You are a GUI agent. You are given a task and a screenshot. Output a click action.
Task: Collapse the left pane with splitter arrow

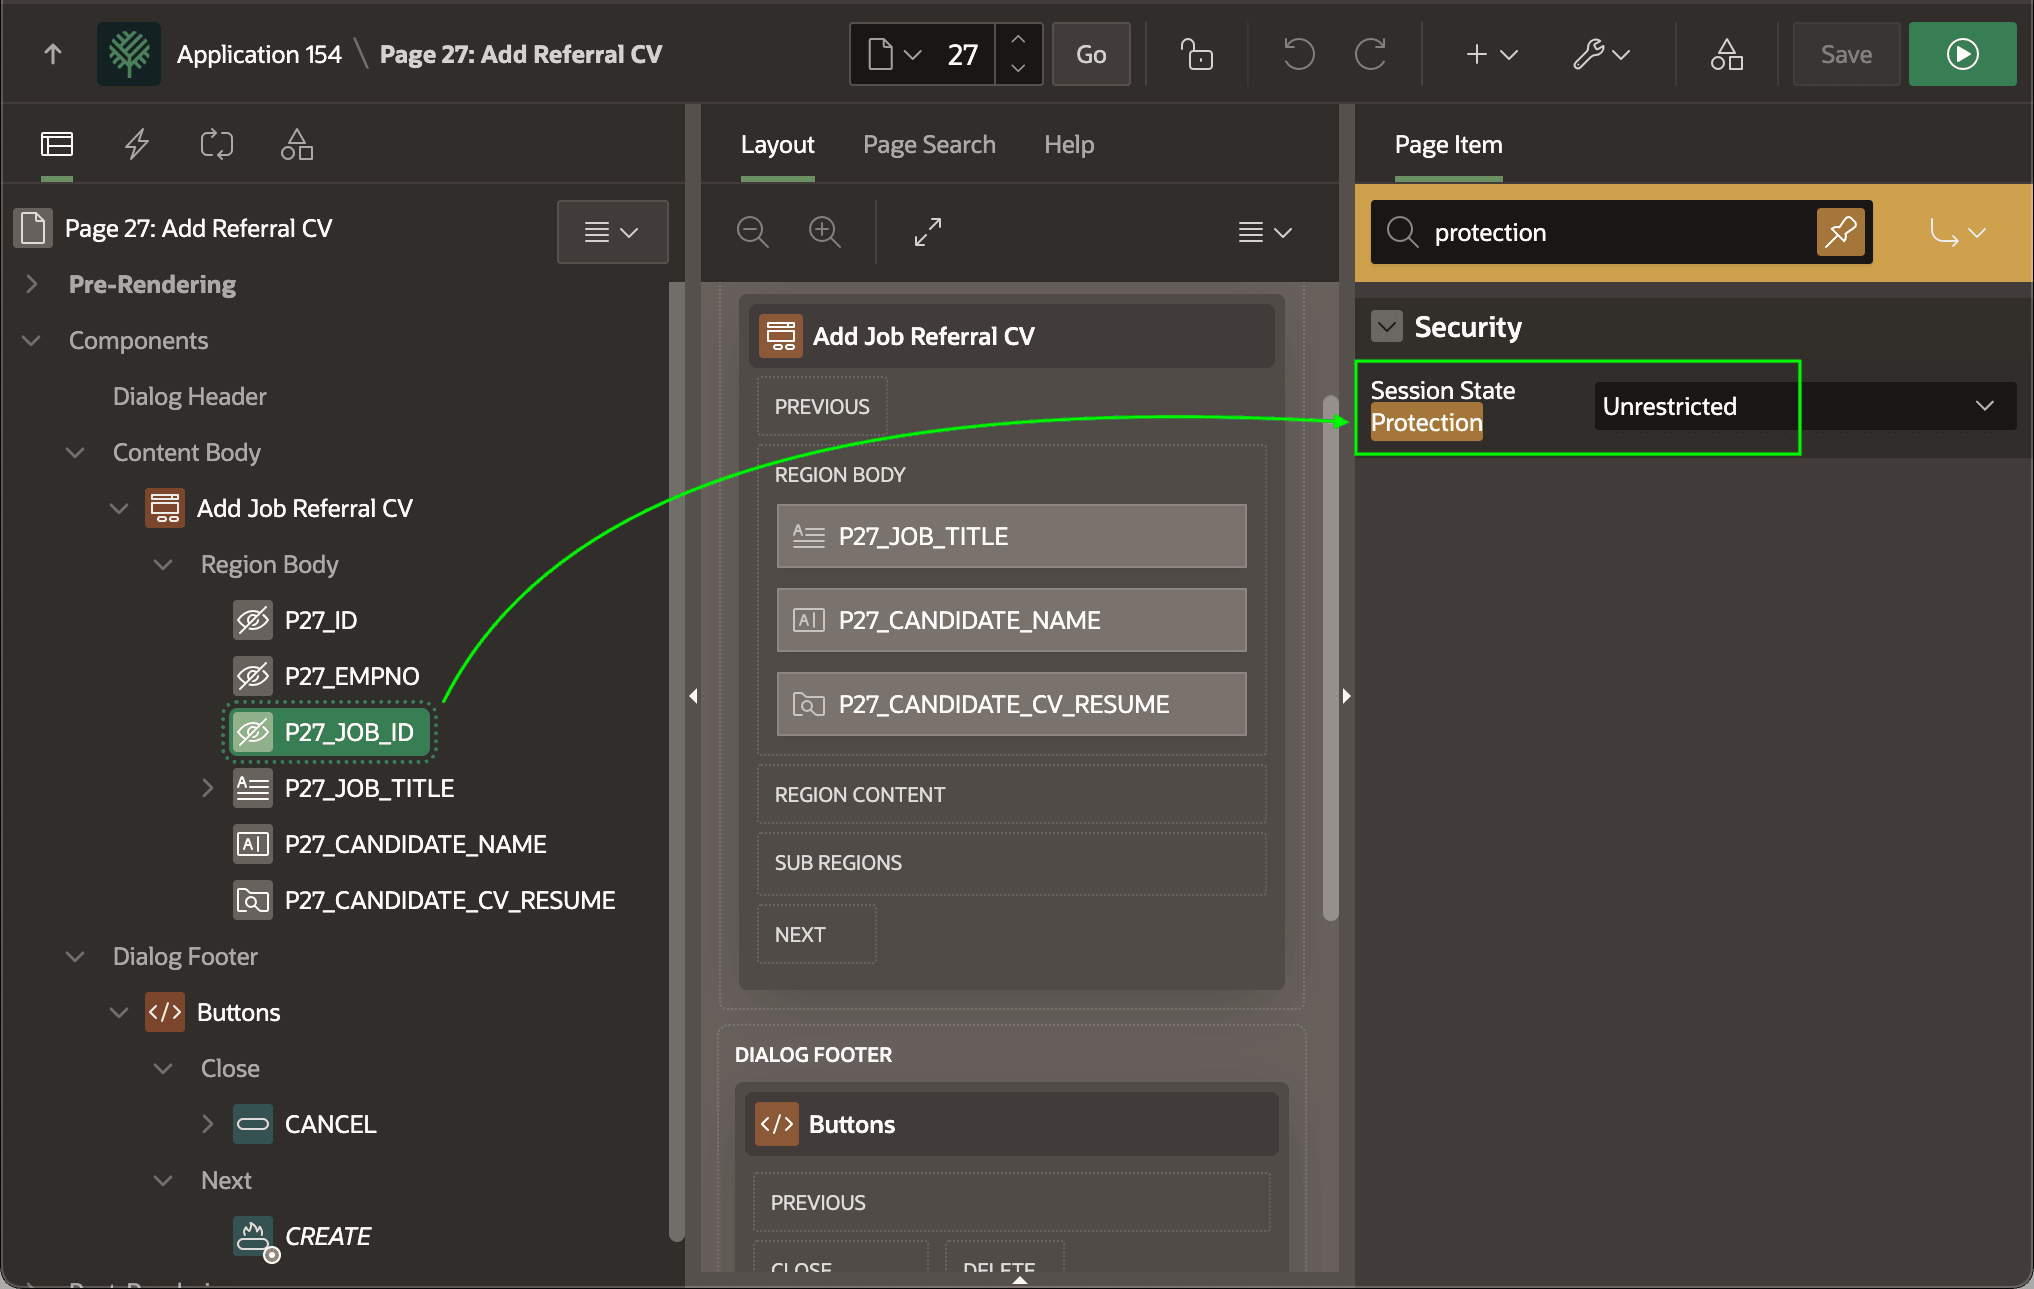(x=693, y=696)
